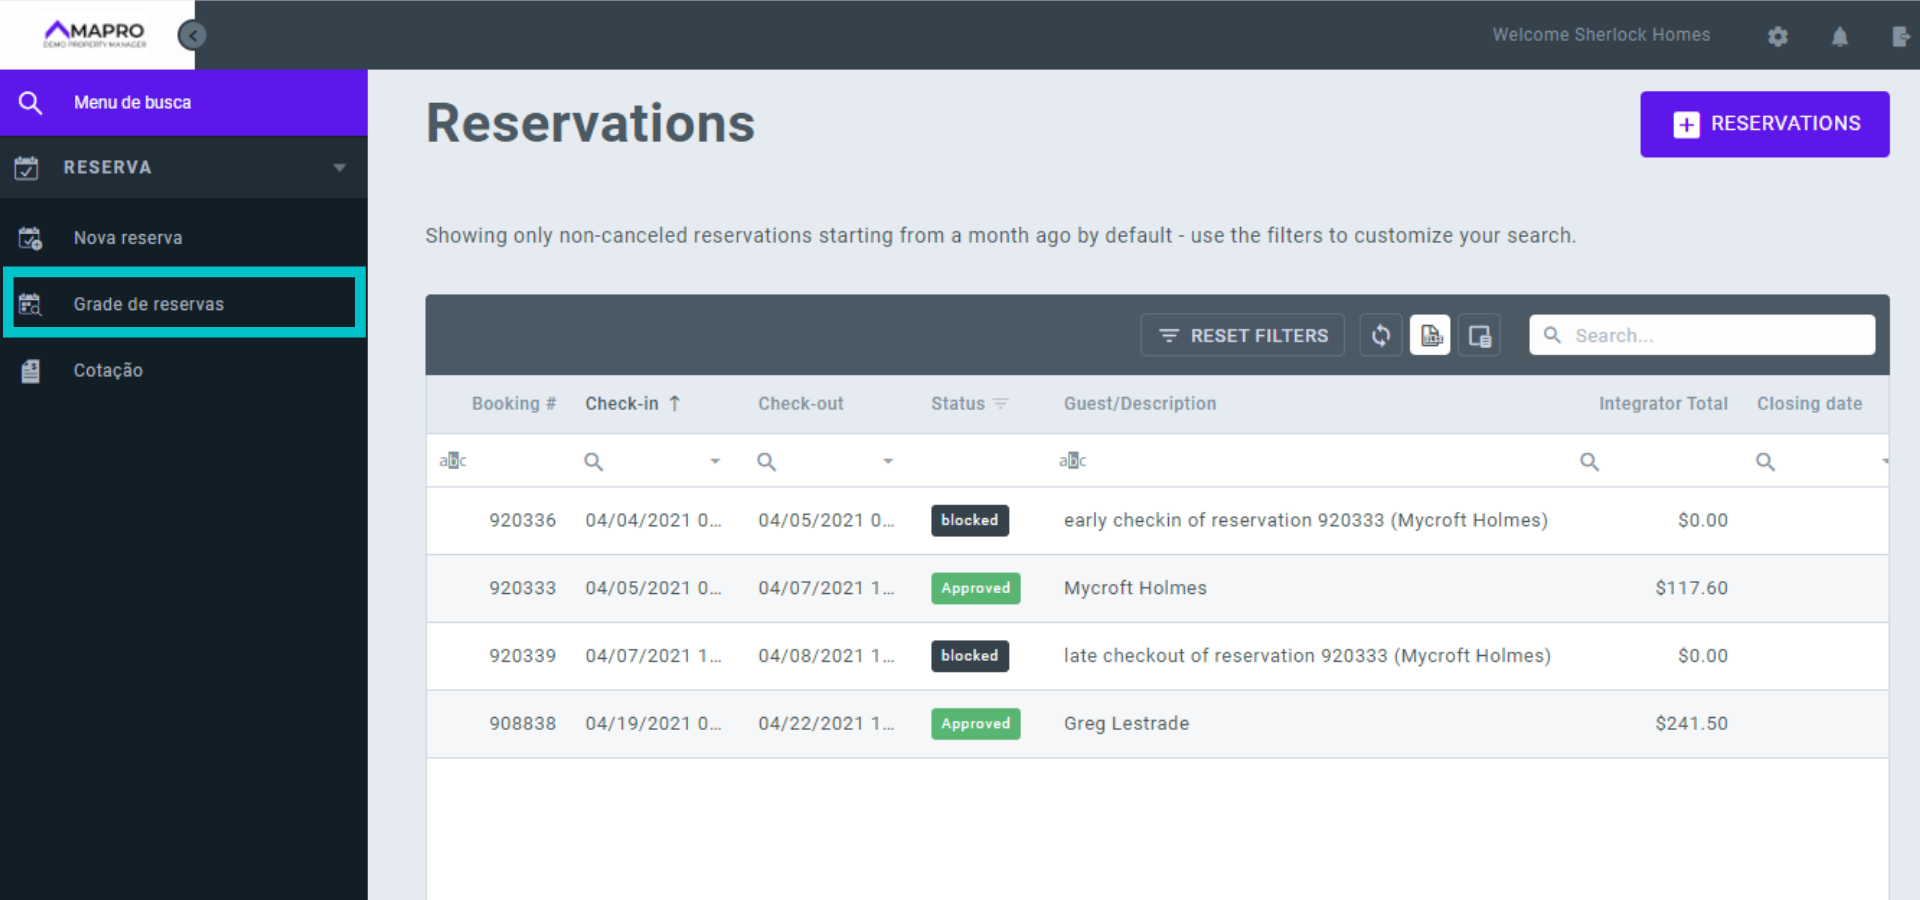Open the Check-out date filter dropdown

pos(887,461)
